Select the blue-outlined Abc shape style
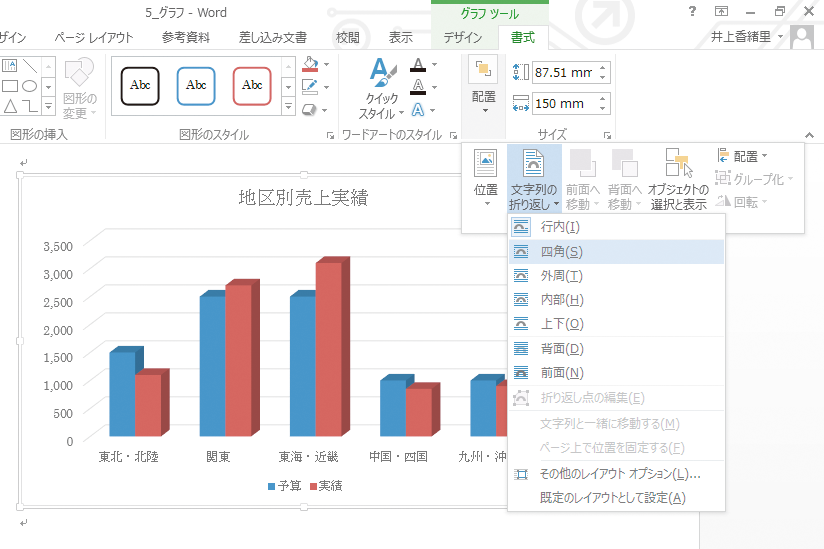Screen dimensions: 824x549 196,86
